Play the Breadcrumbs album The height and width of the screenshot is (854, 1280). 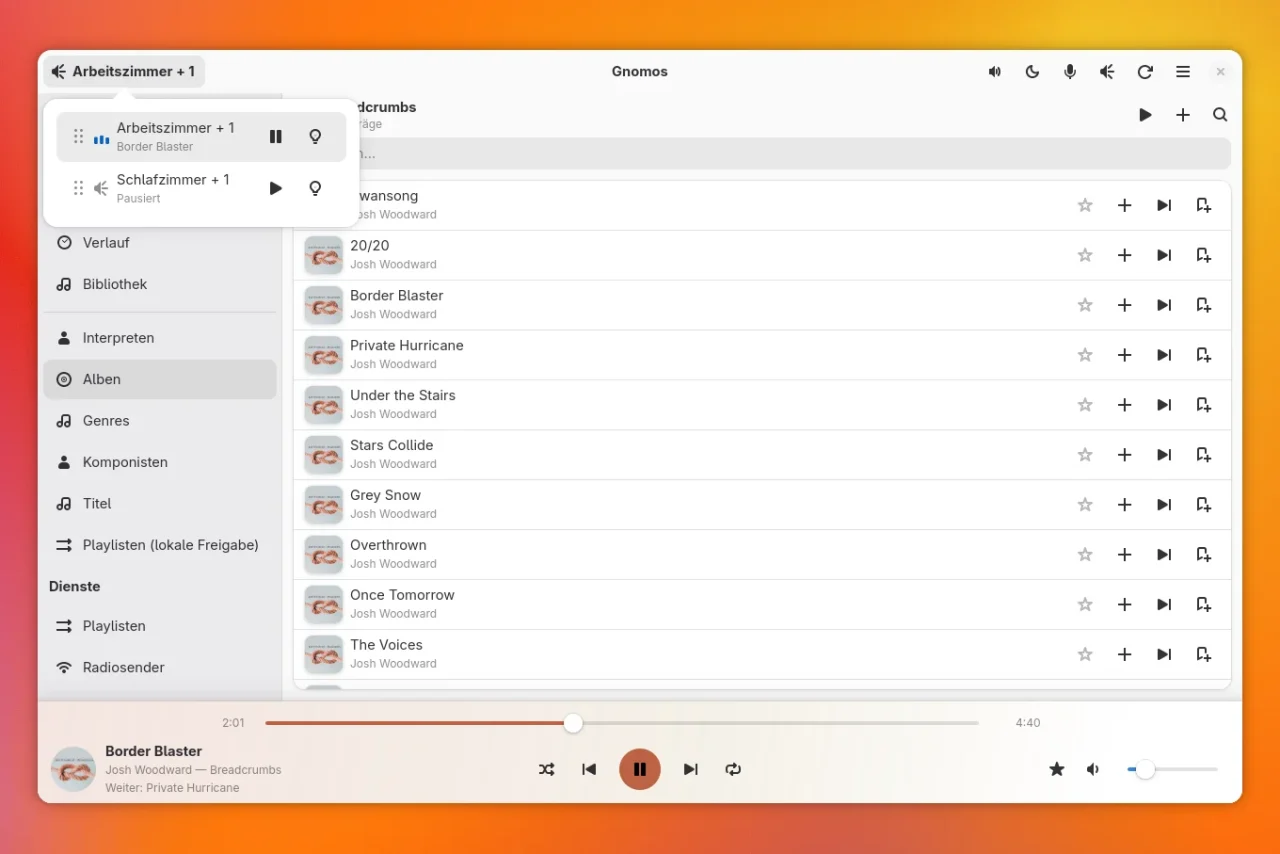point(1145,115)
